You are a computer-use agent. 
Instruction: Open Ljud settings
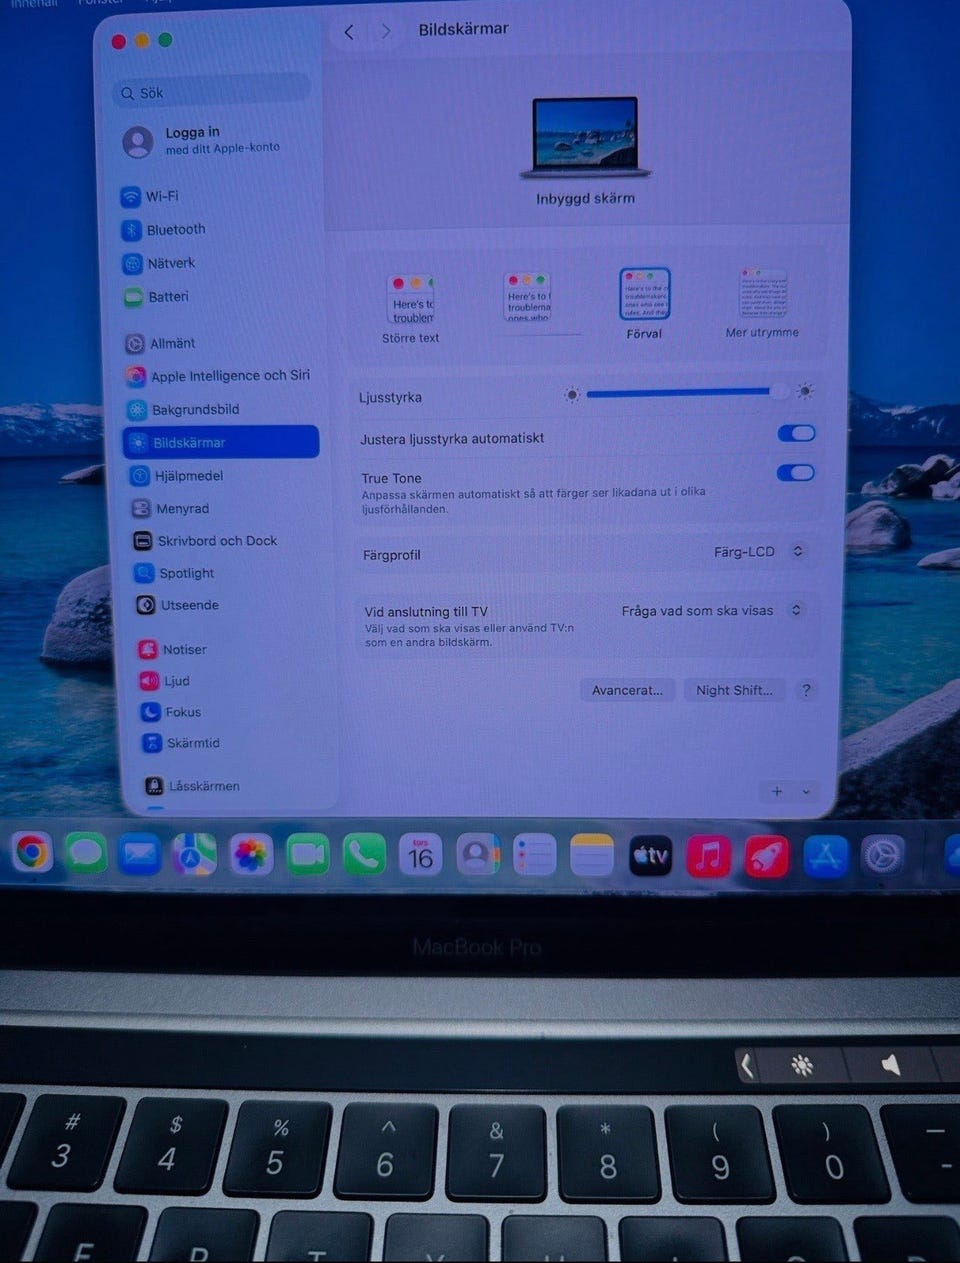(164, 680)
